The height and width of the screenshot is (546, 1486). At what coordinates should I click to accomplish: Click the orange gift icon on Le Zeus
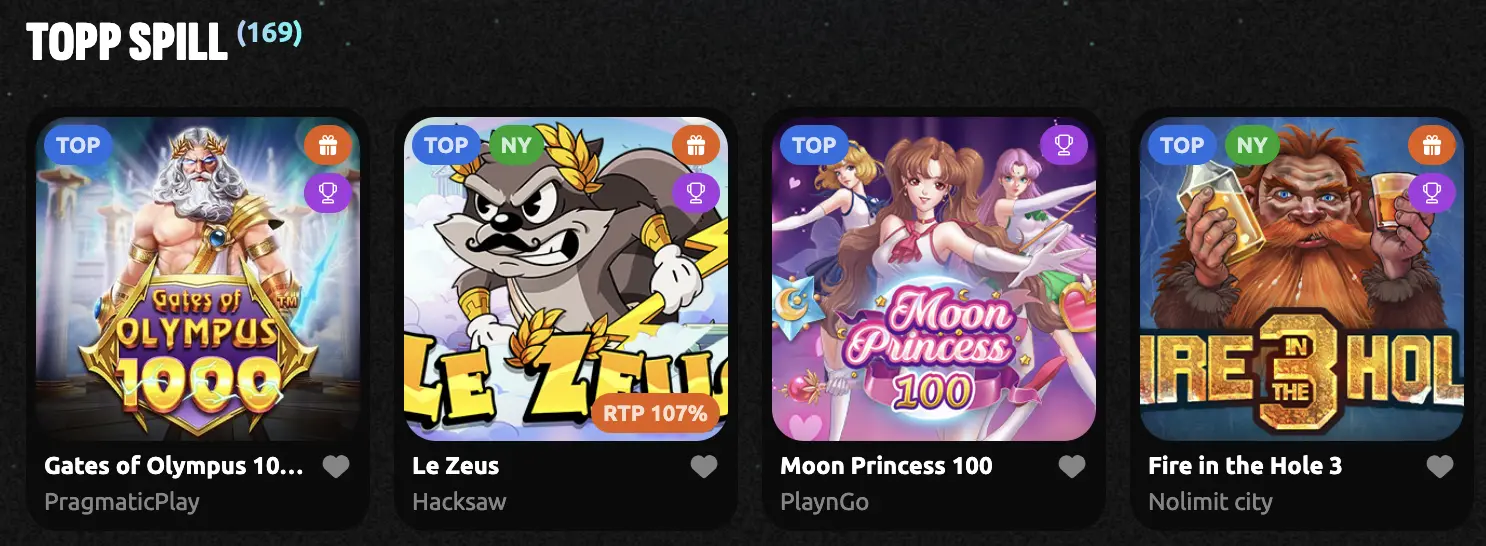pos(696,146)
